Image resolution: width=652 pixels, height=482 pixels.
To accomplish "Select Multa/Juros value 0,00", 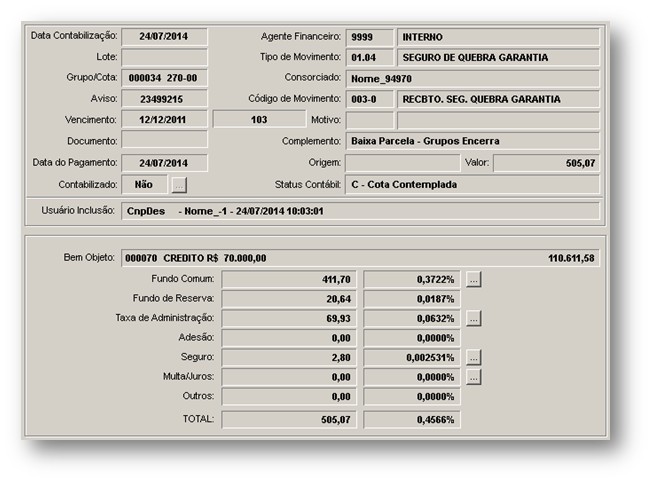I will point(289,377).
